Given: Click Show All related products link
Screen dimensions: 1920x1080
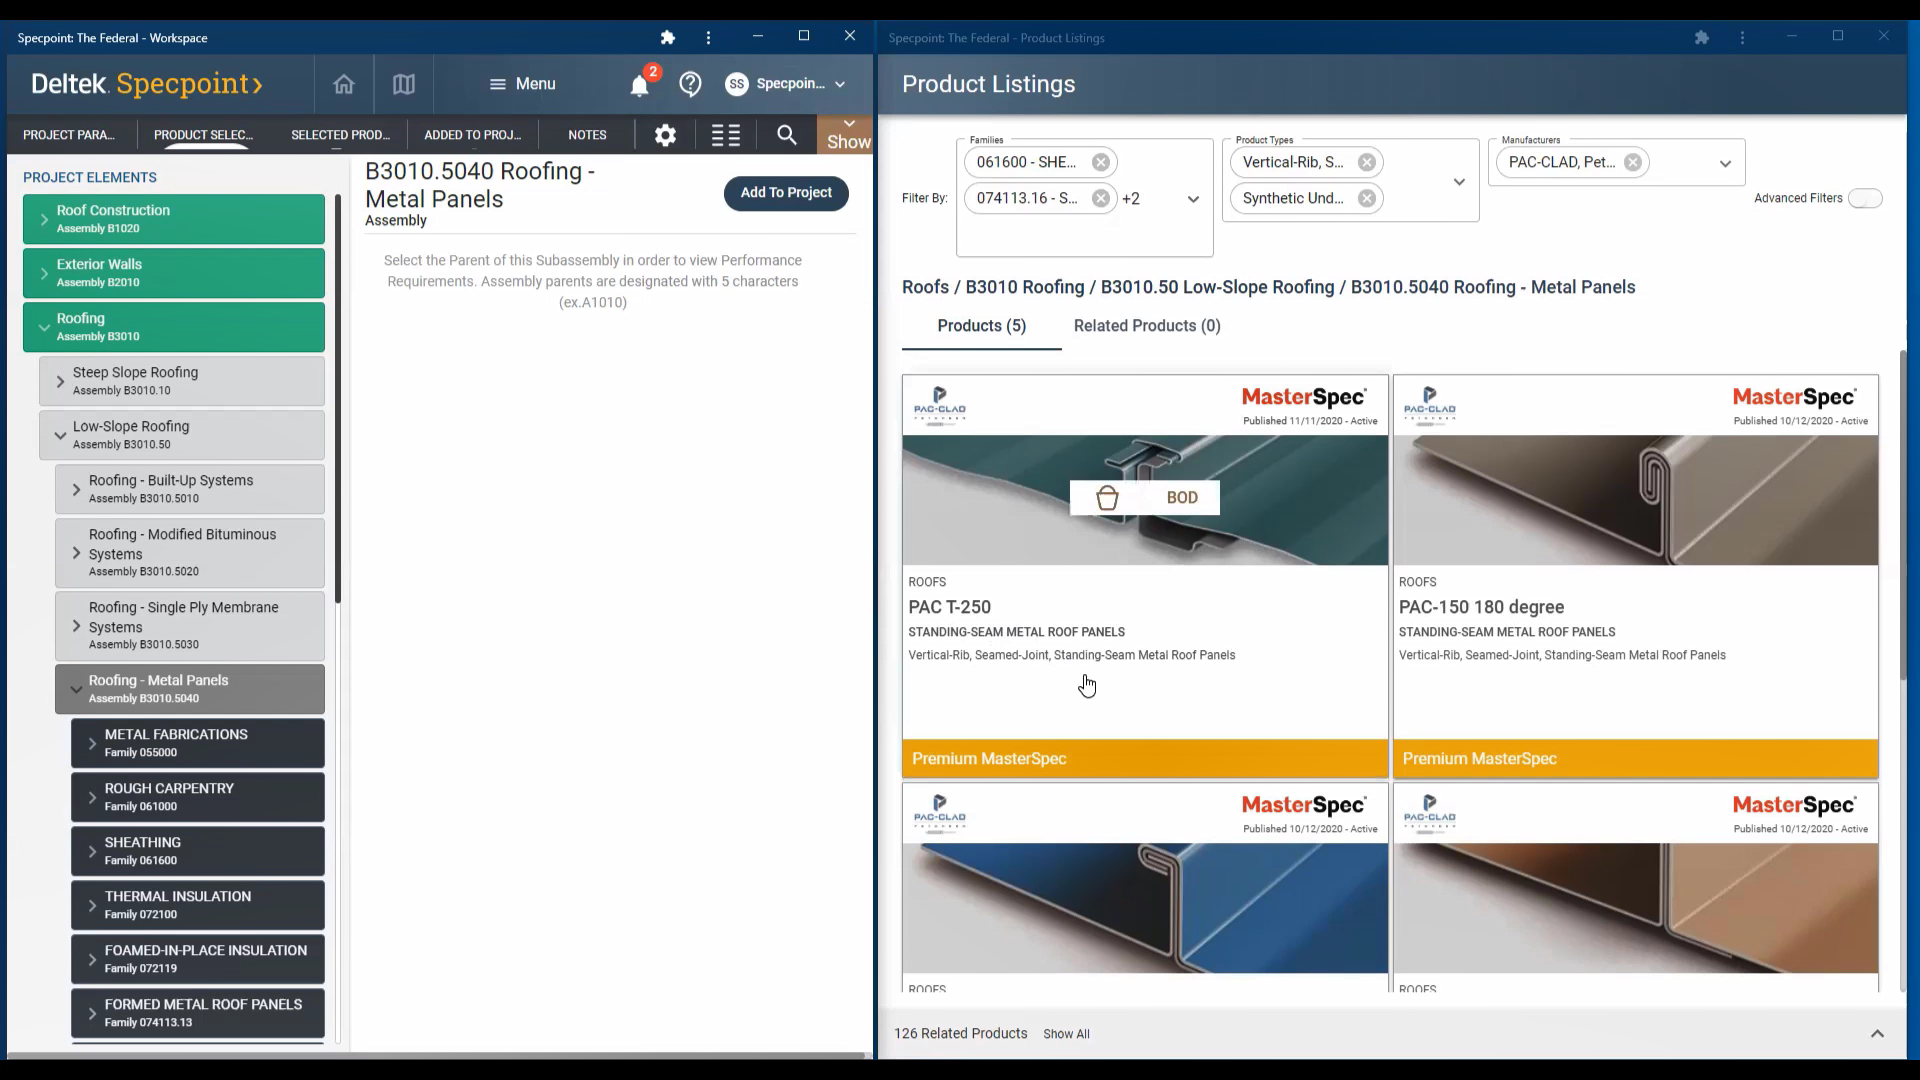Looking at the screenshot, I should click(1066, 1034).
